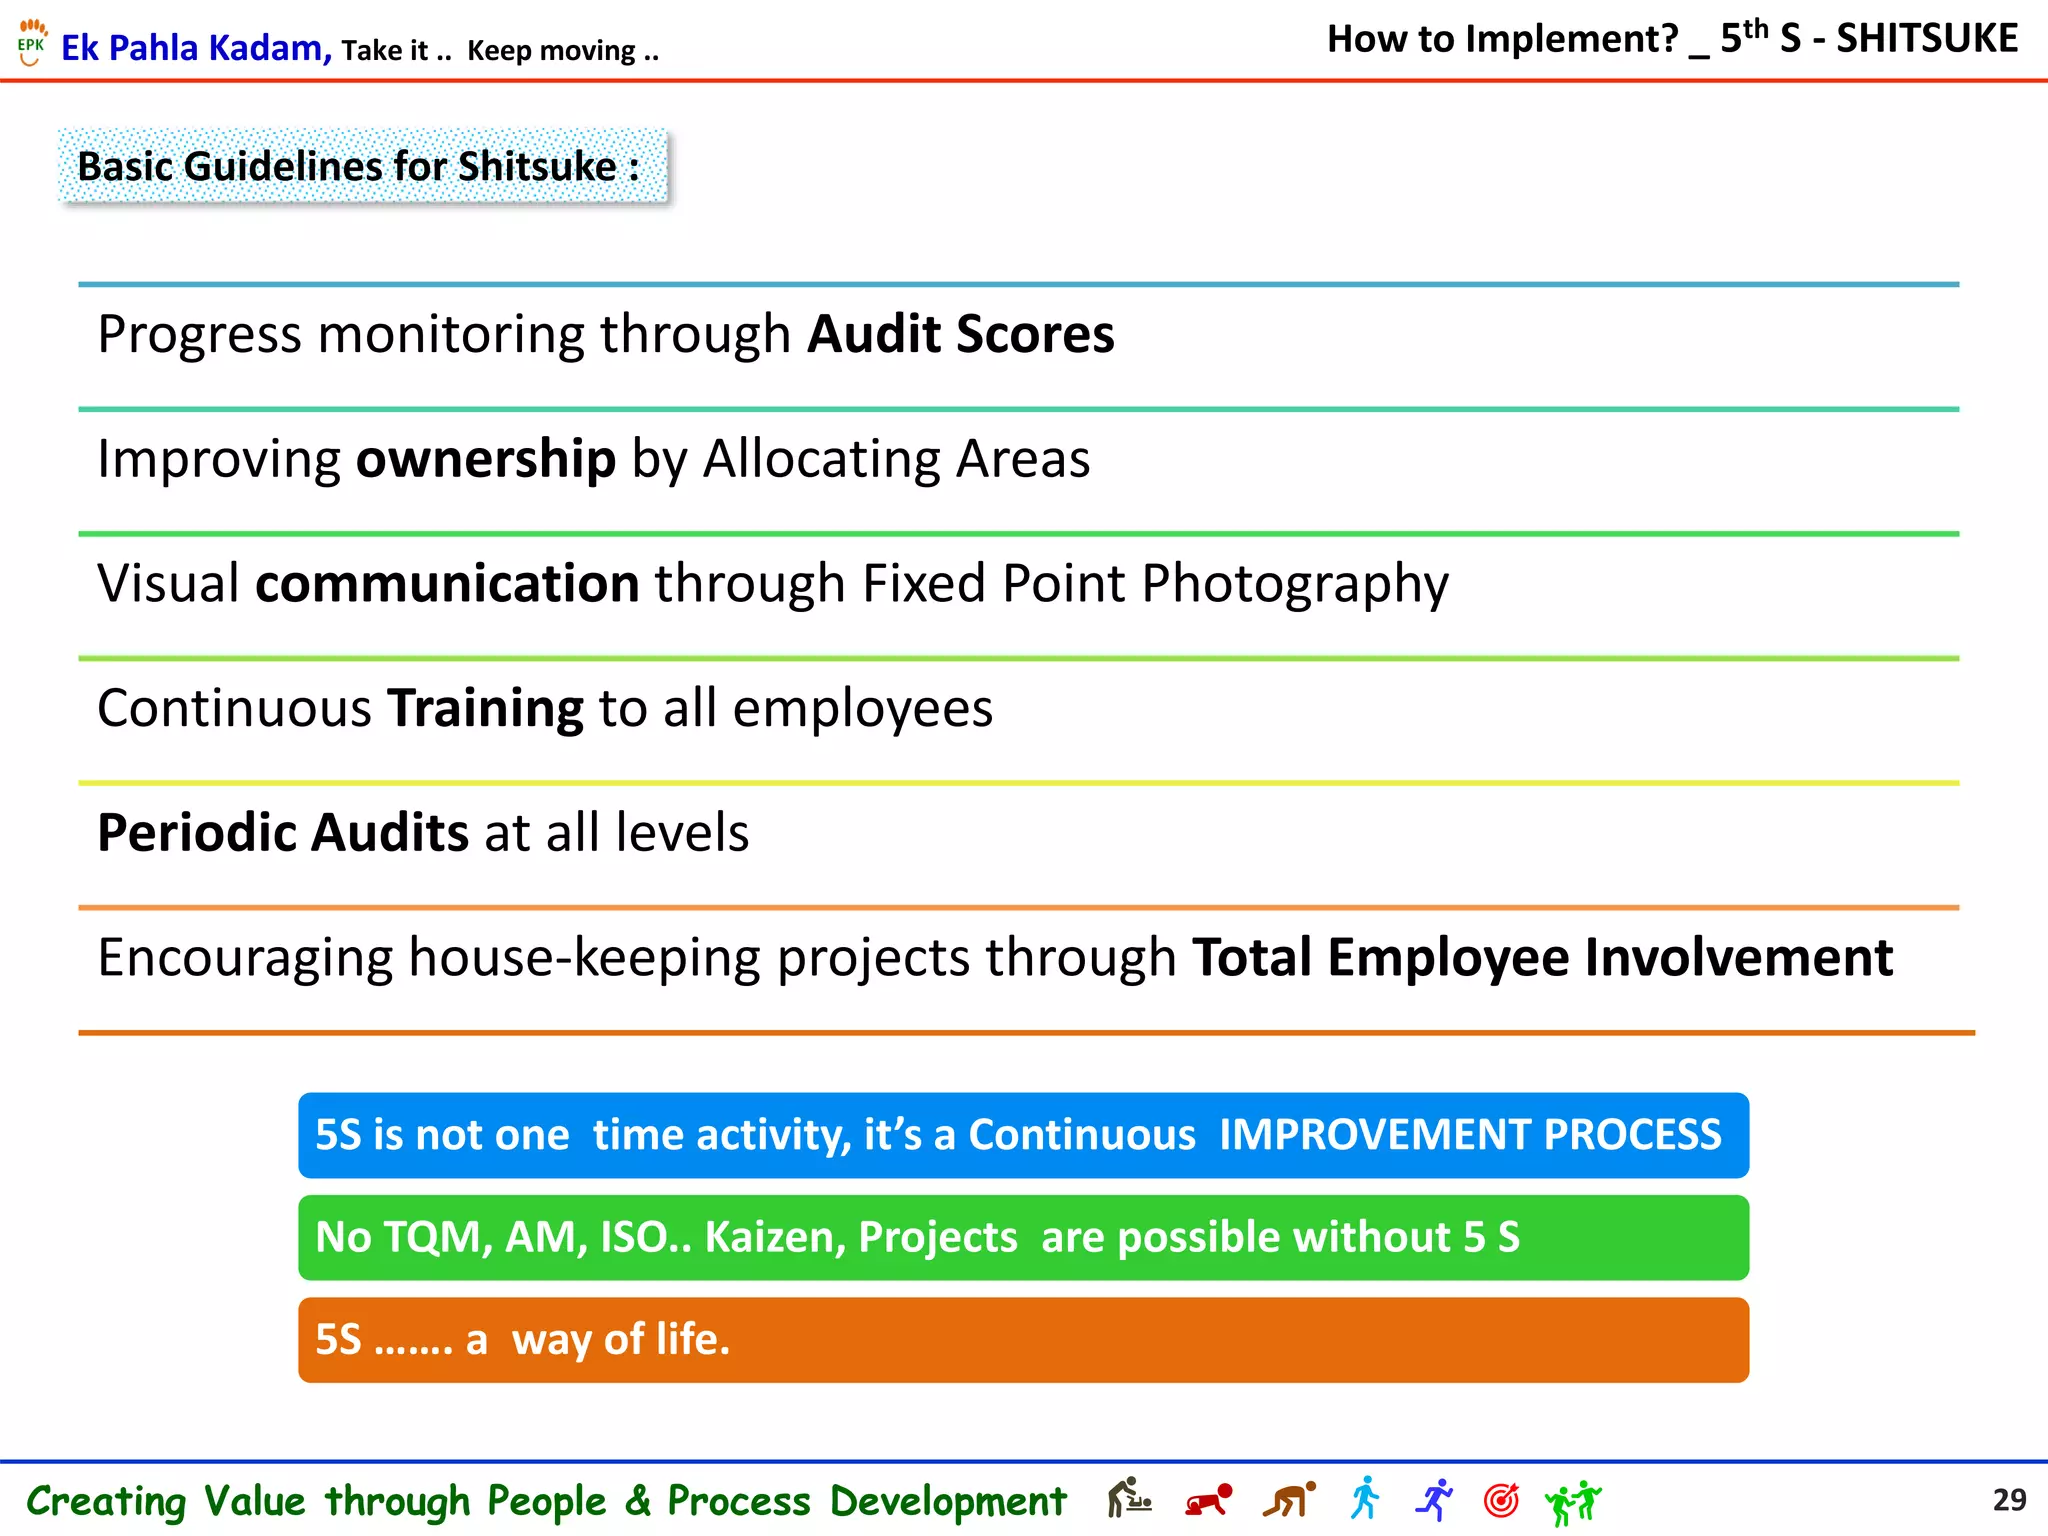Click the brown person-getting-up icon
The image size is (2048, 1536).
coord(1289,1500)
